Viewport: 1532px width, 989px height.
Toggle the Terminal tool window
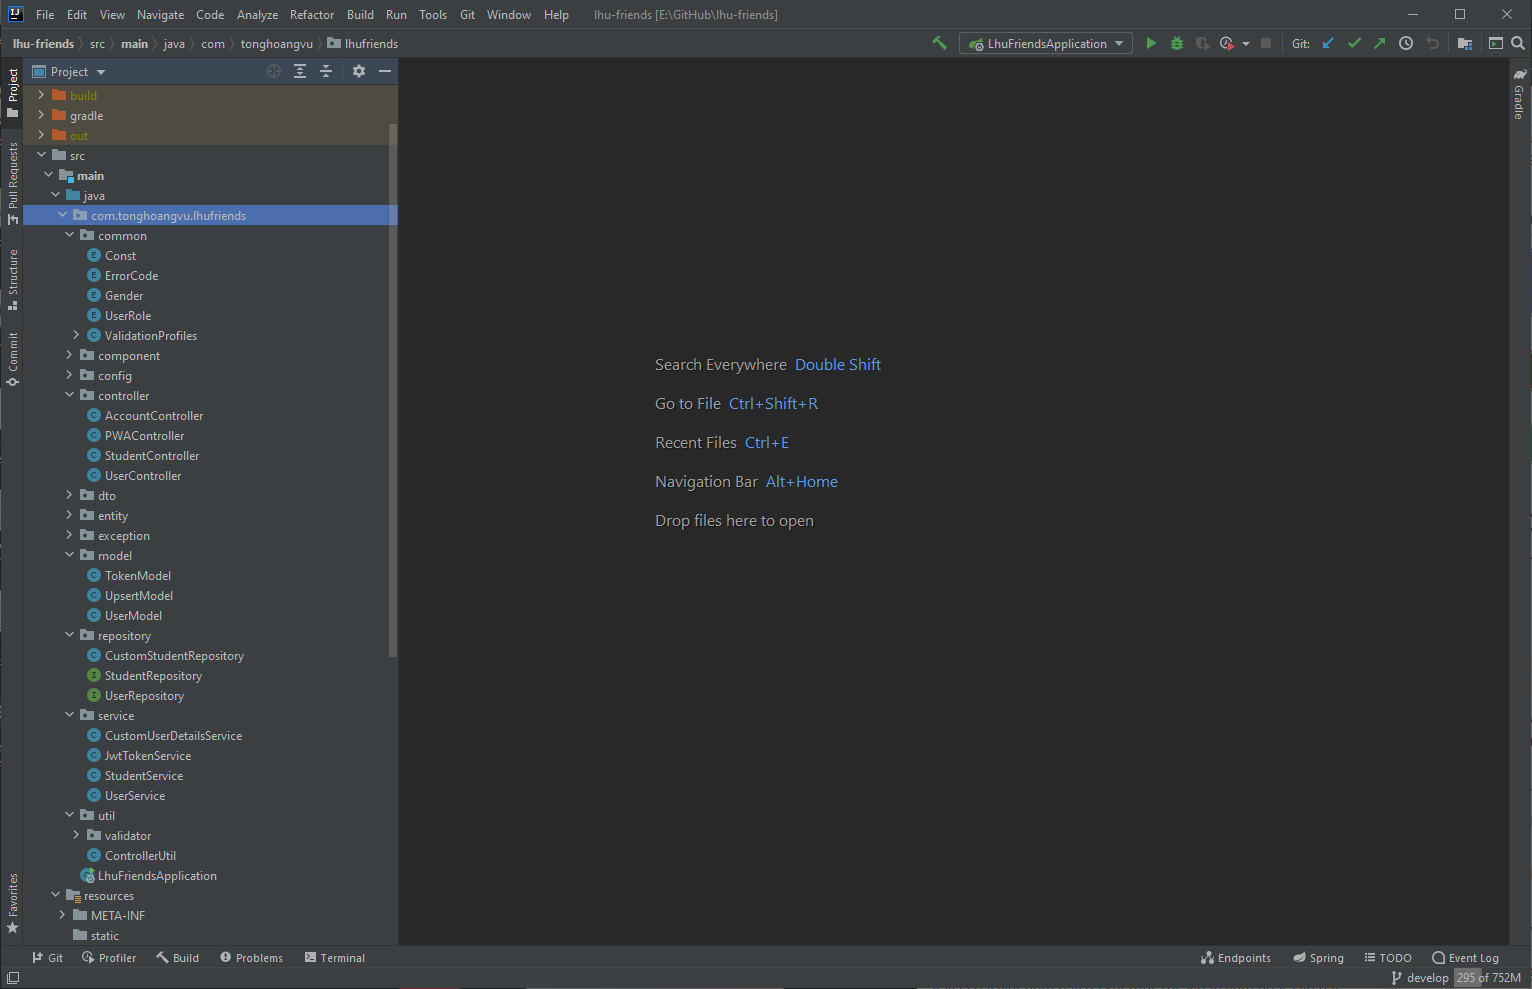pyautogui.click(x=335, y=958)
